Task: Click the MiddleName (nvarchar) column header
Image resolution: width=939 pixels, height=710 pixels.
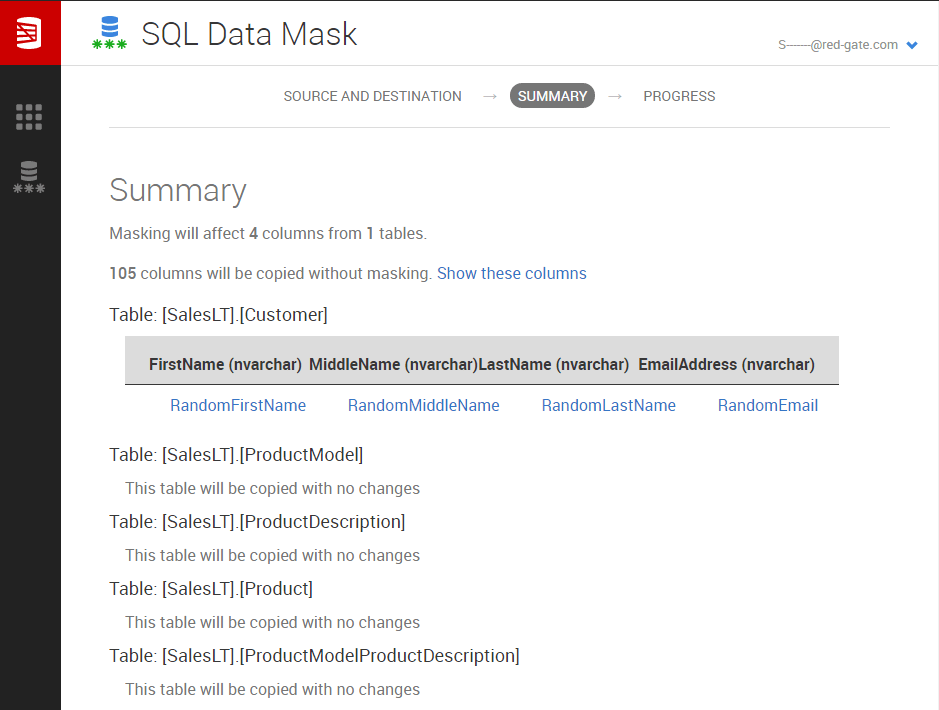Action: pyautogui.click(x=393, y=365)
